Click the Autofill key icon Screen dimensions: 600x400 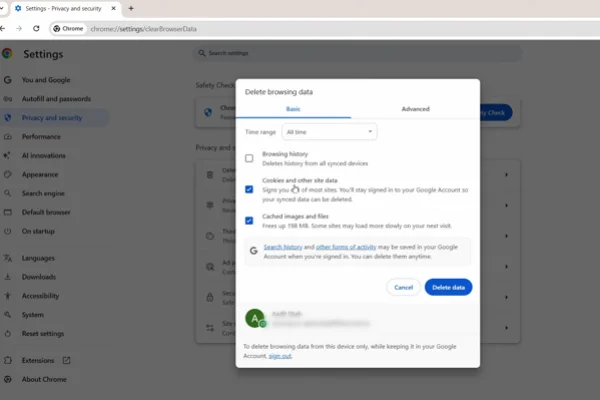click(x=8, y=99)
